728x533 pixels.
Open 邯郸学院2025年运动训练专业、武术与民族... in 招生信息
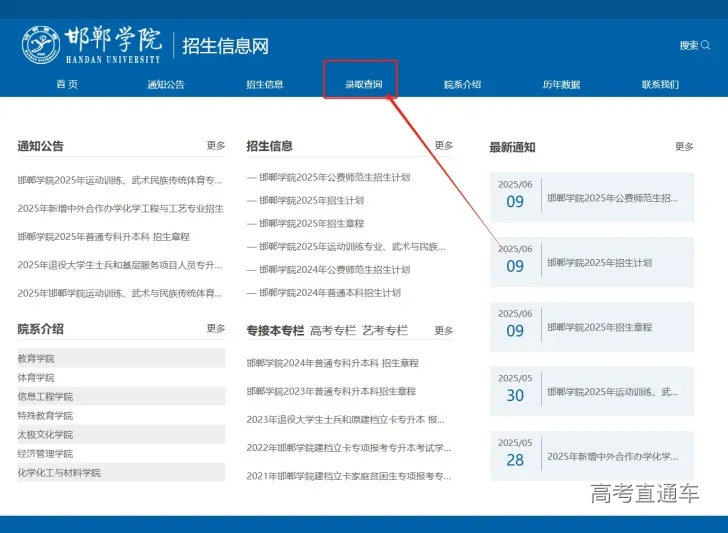[x=352, y=247]
